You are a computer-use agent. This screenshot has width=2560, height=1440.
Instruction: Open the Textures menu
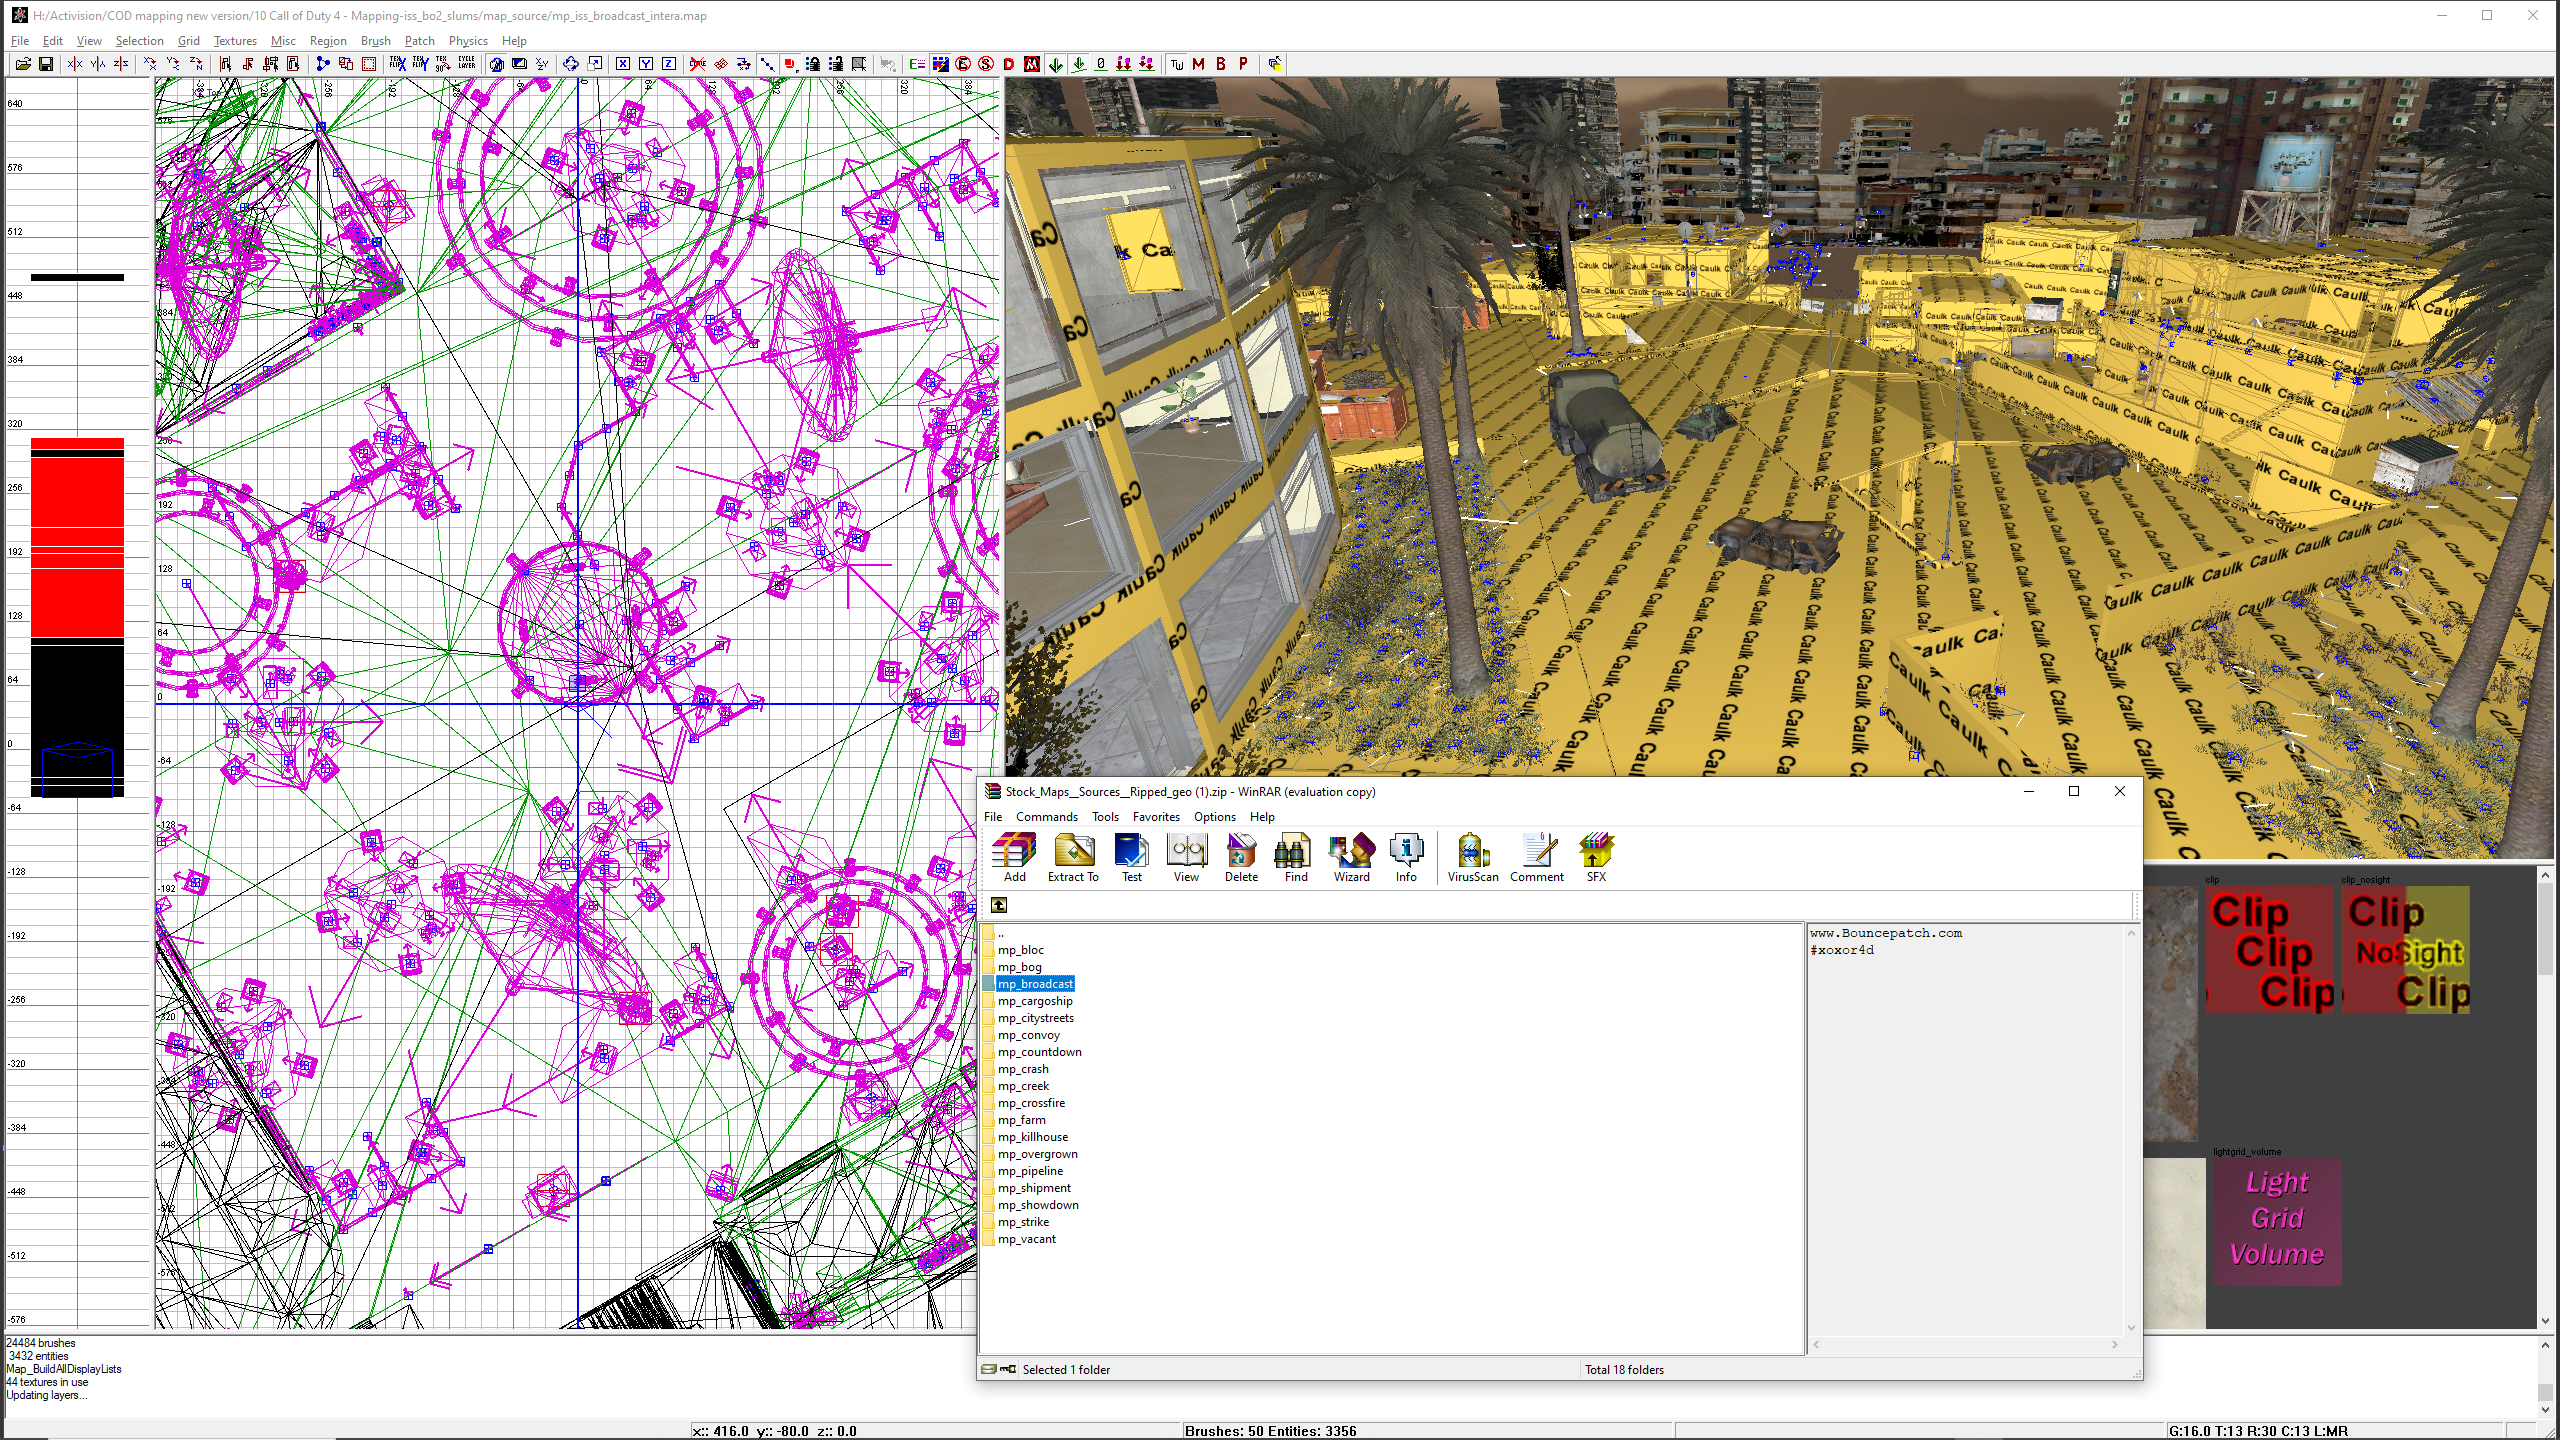(235, 41)
